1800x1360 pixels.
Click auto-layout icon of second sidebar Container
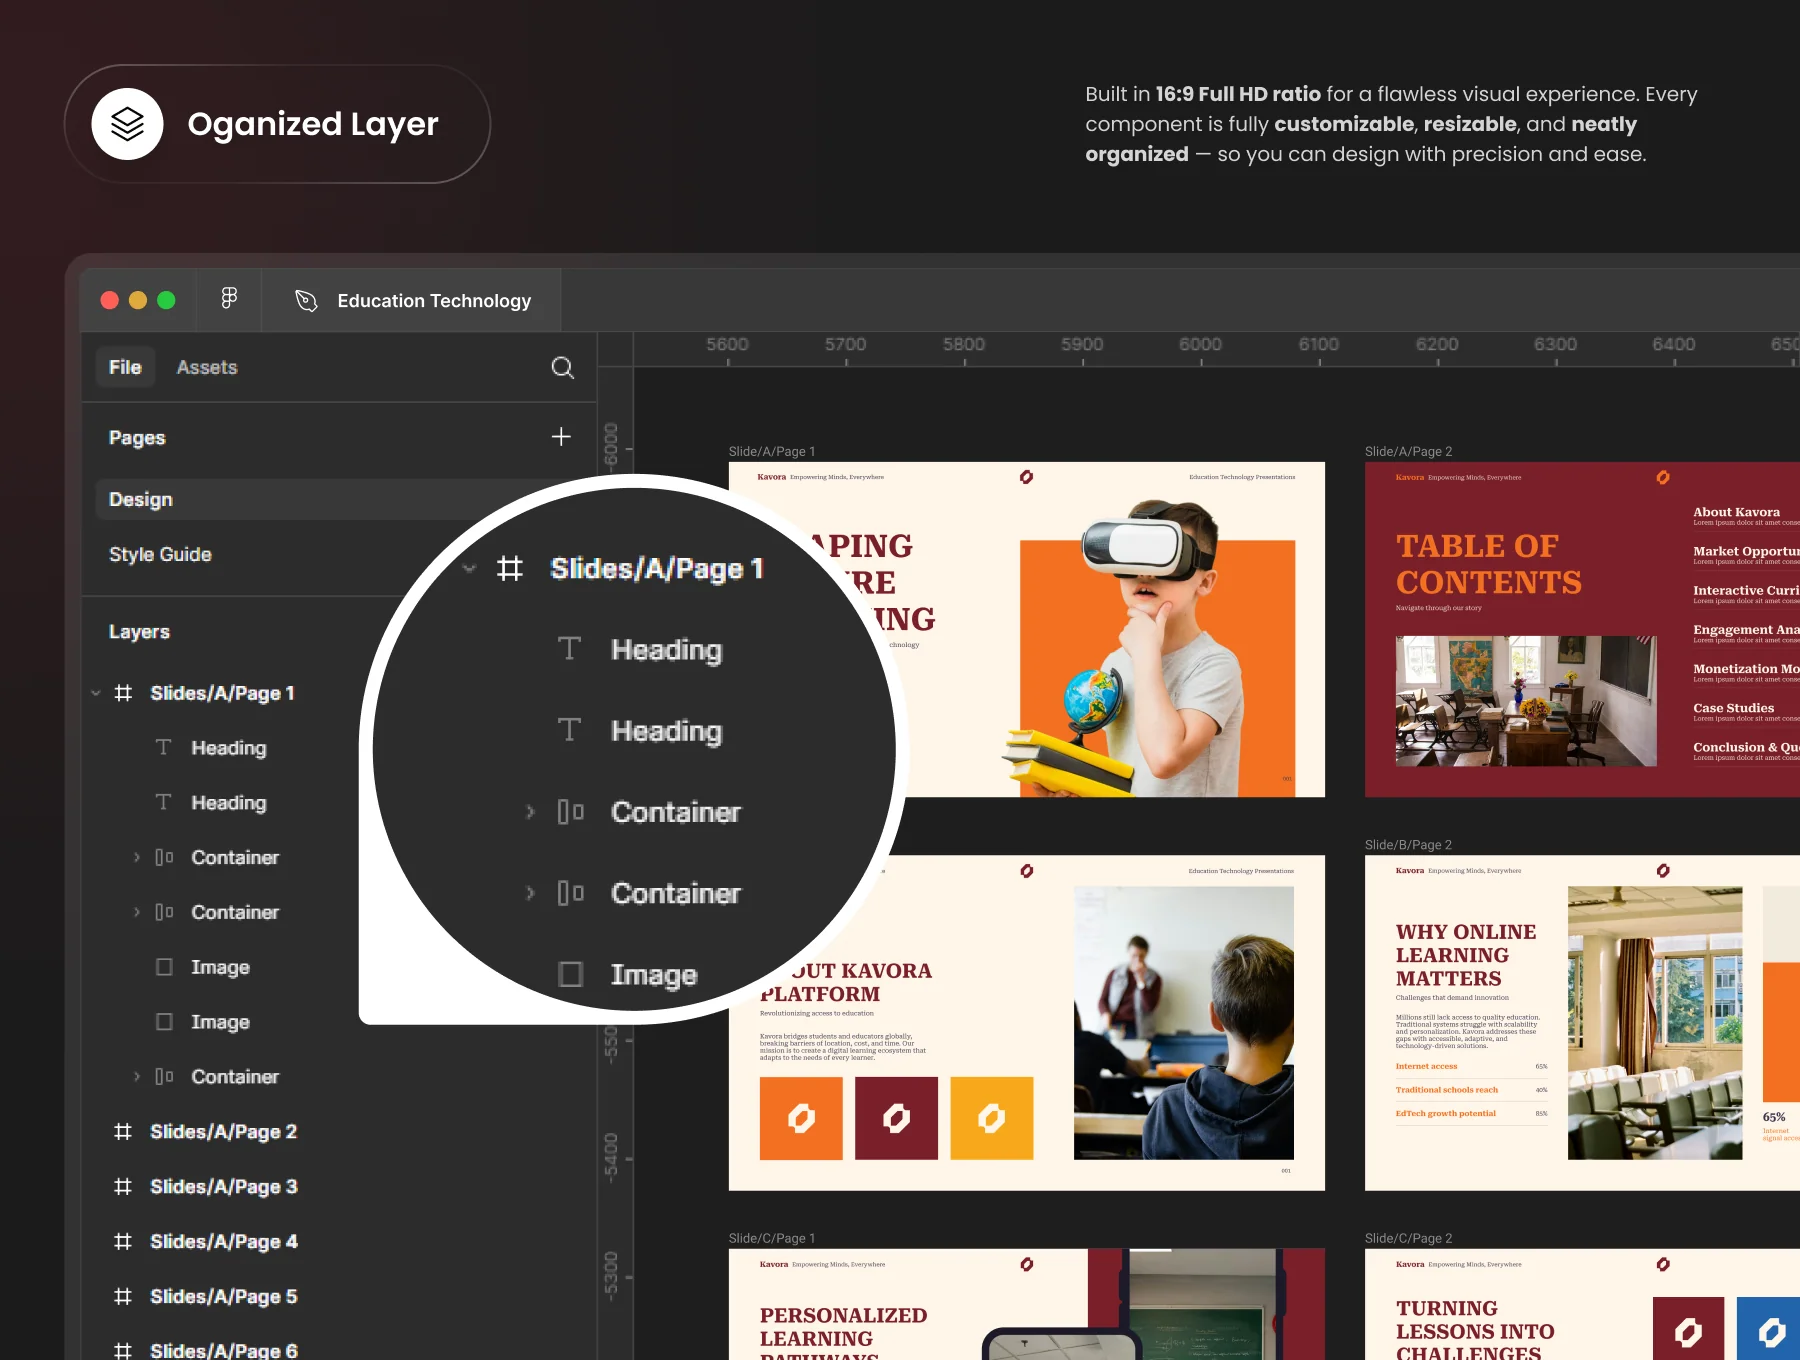click(x=164, y=912)
